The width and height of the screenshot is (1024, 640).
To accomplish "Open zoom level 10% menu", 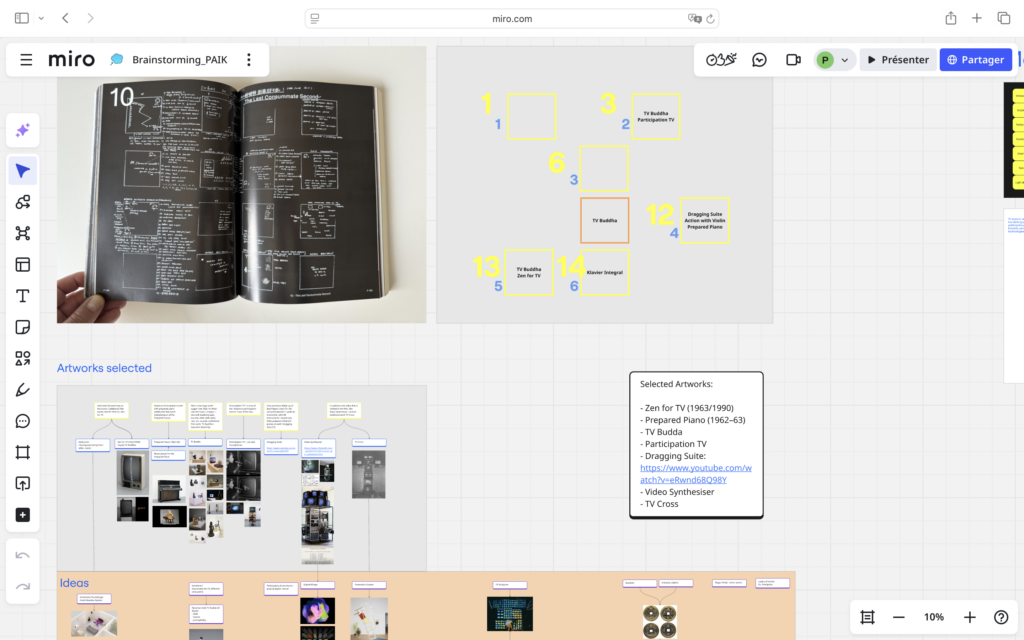I will point(934,617).
